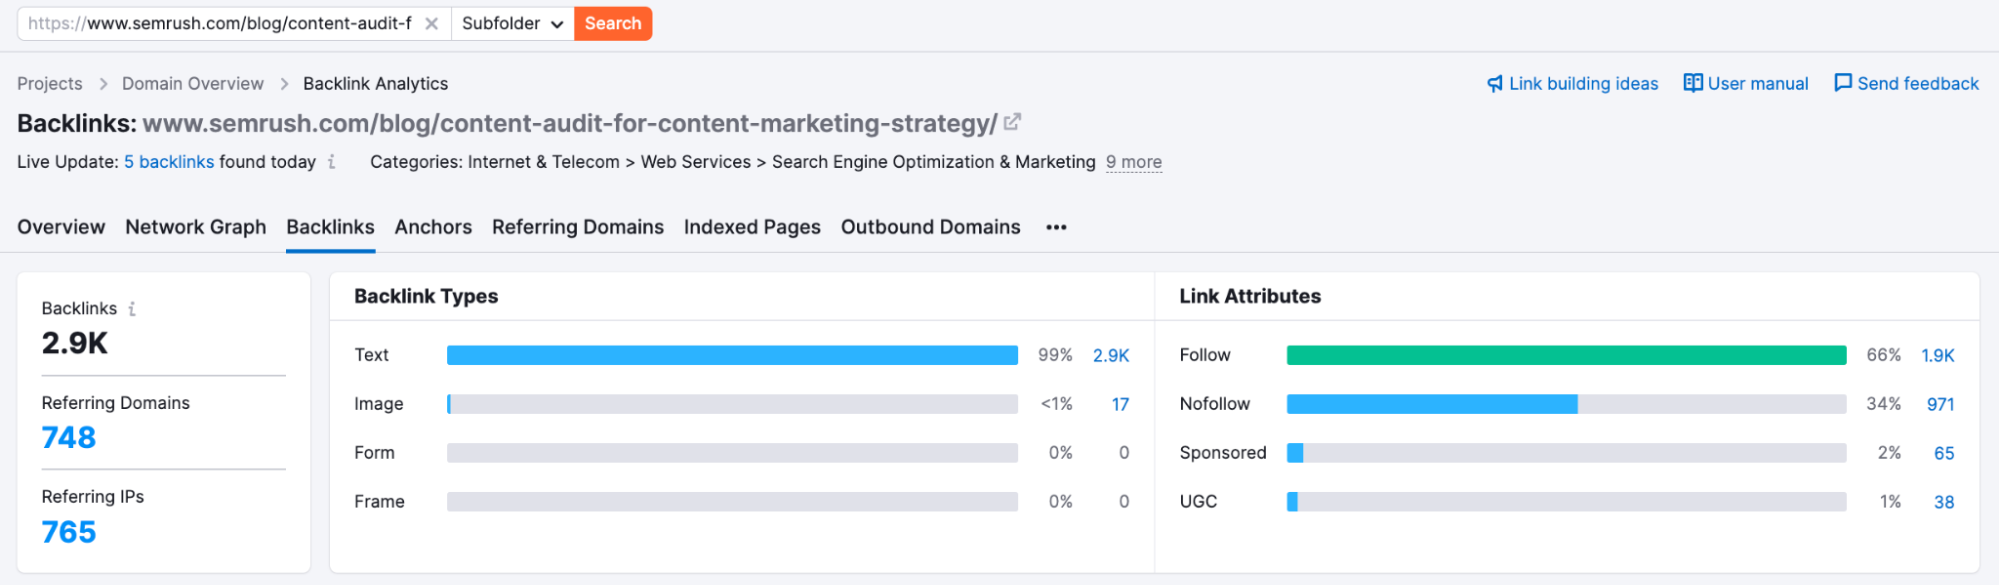Viewport: 1999px width, 585px height.
Task: Clear the URL search field
Action: pyautogui.click(x=431, y=24)
